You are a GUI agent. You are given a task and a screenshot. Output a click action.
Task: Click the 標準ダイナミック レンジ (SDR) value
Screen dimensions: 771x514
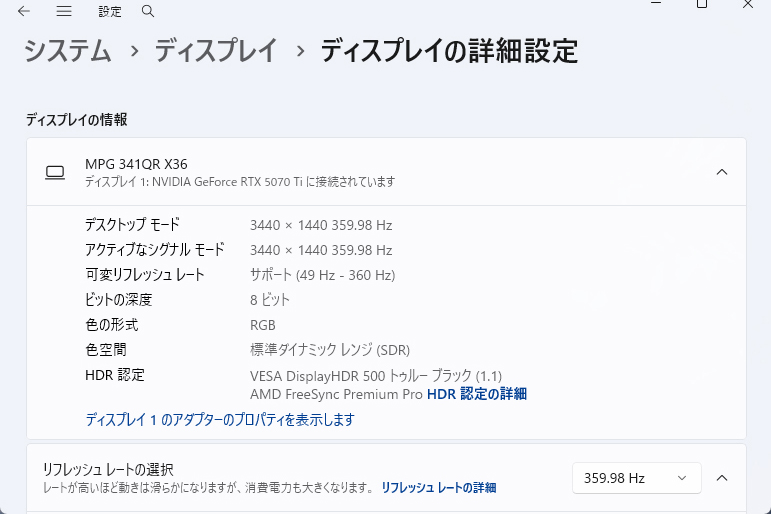[330, 350]
